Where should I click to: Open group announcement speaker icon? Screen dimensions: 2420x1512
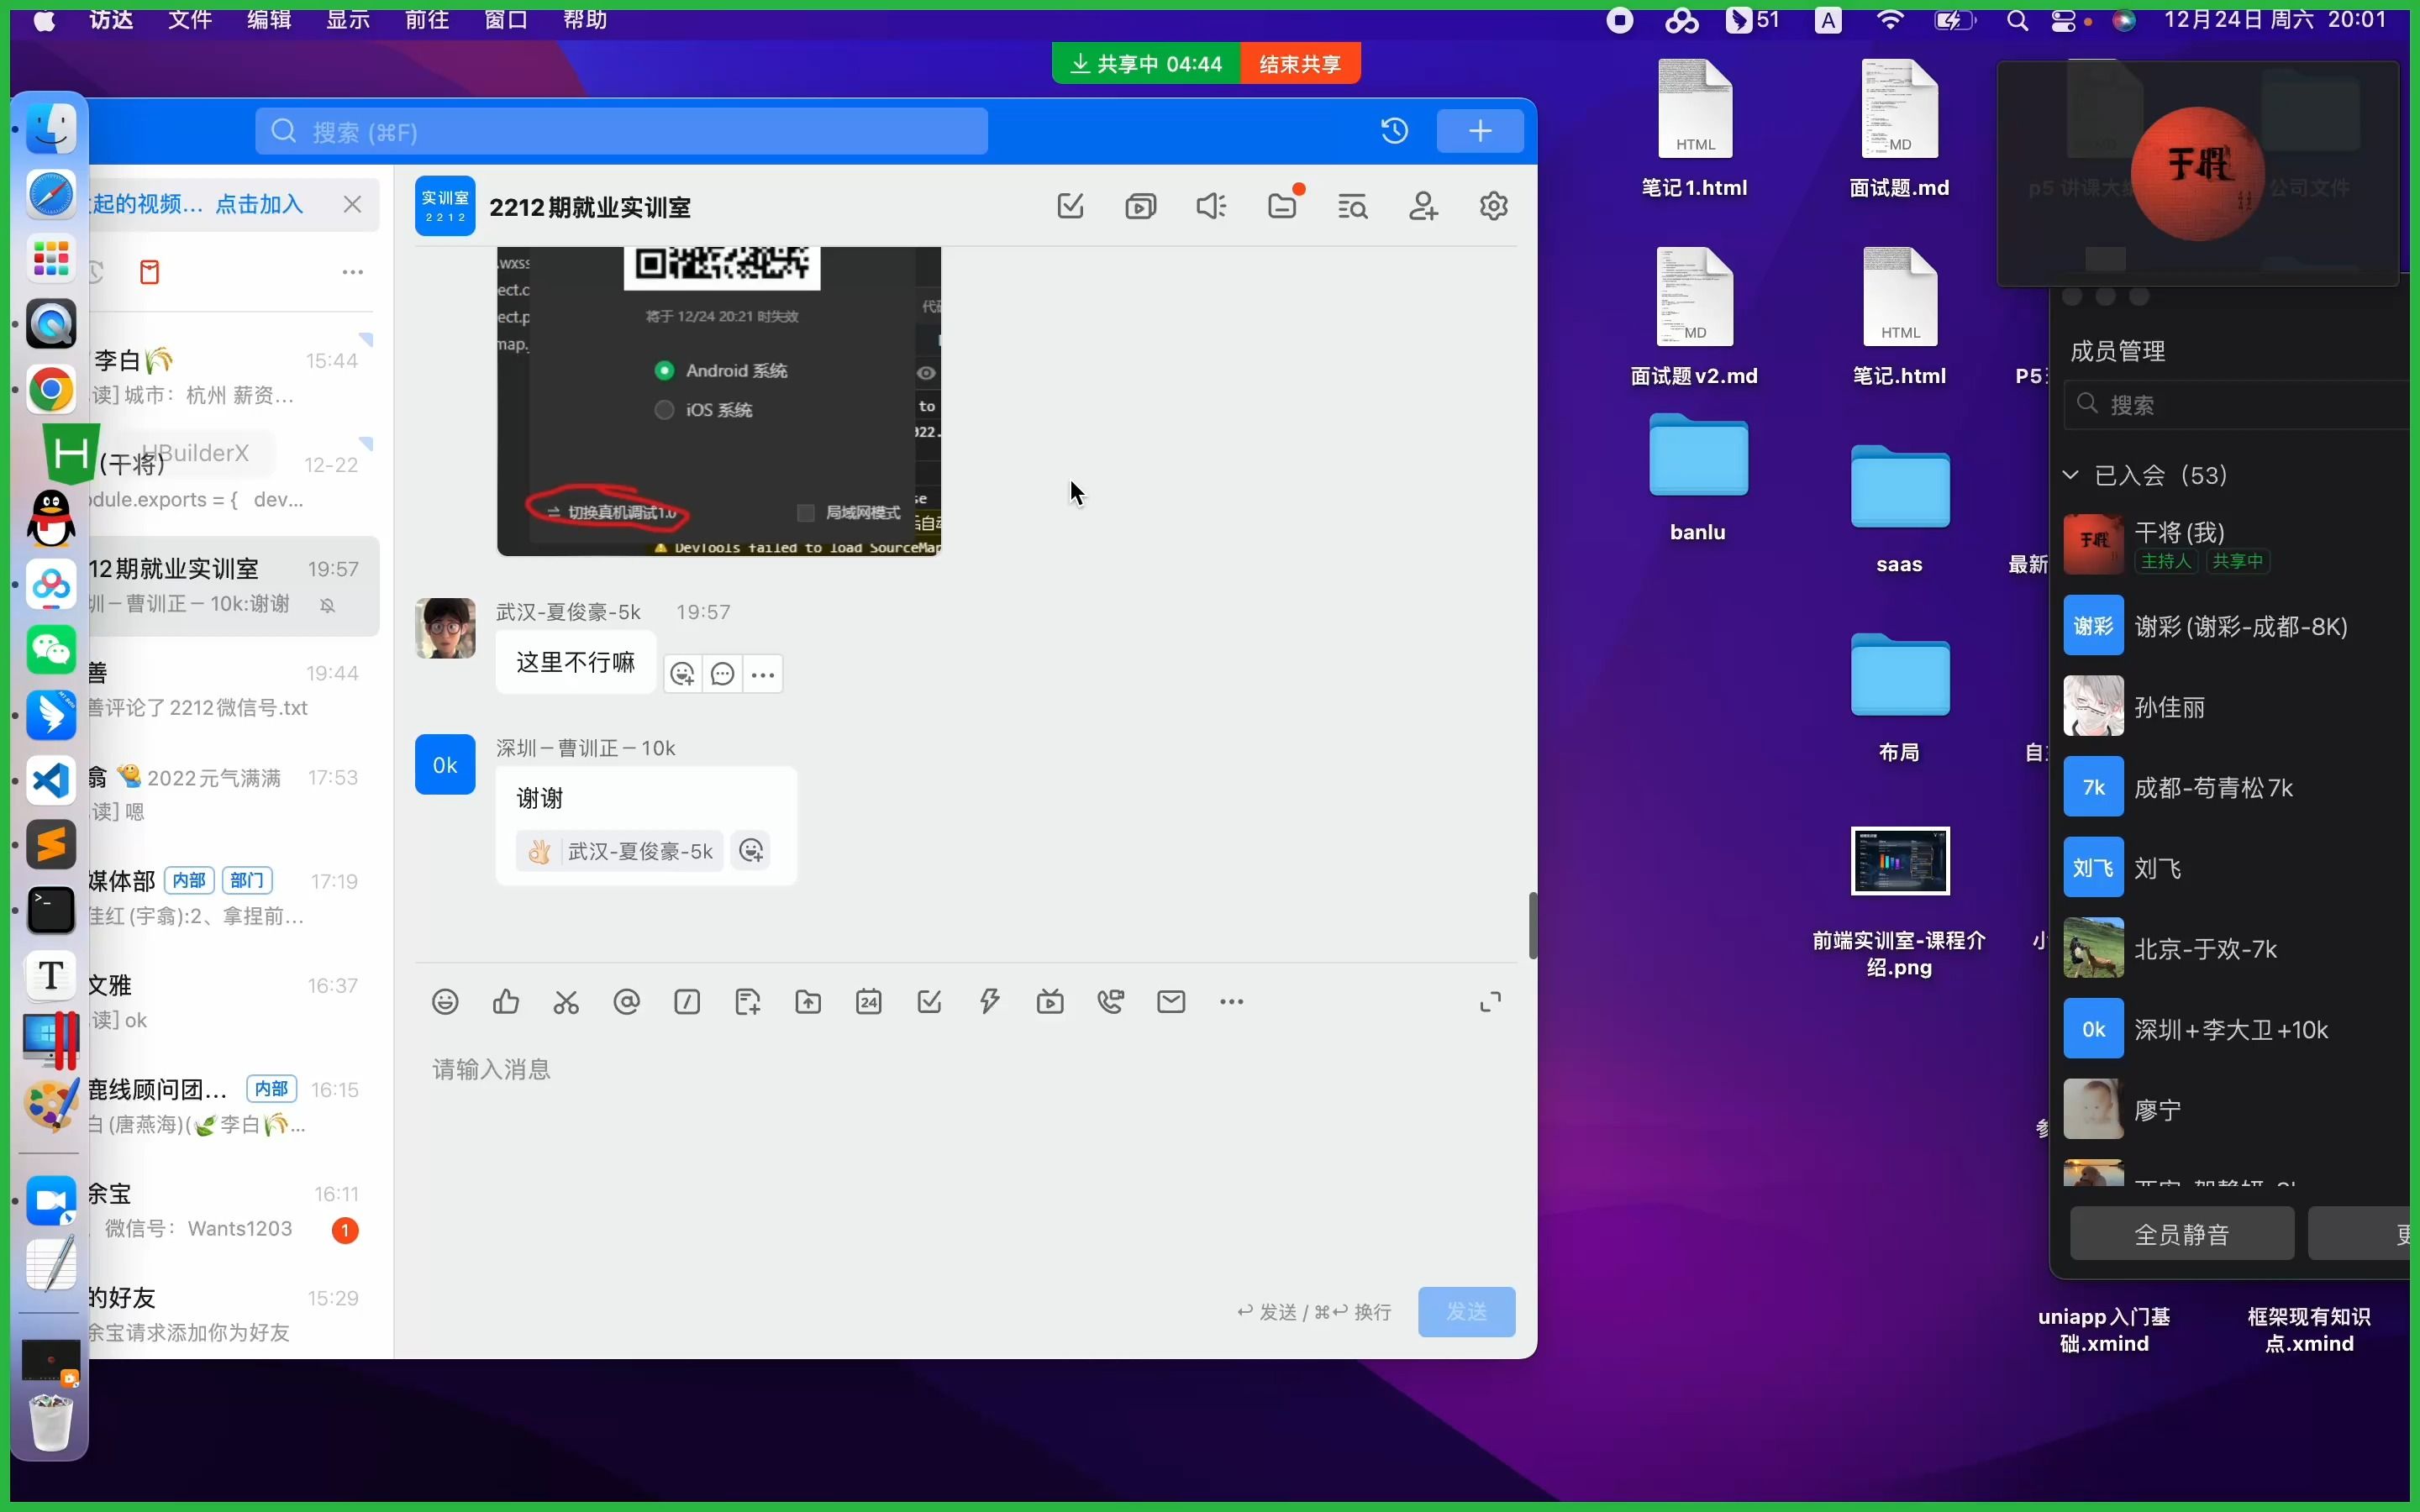pyautogui.click(x=1211, y=206)
